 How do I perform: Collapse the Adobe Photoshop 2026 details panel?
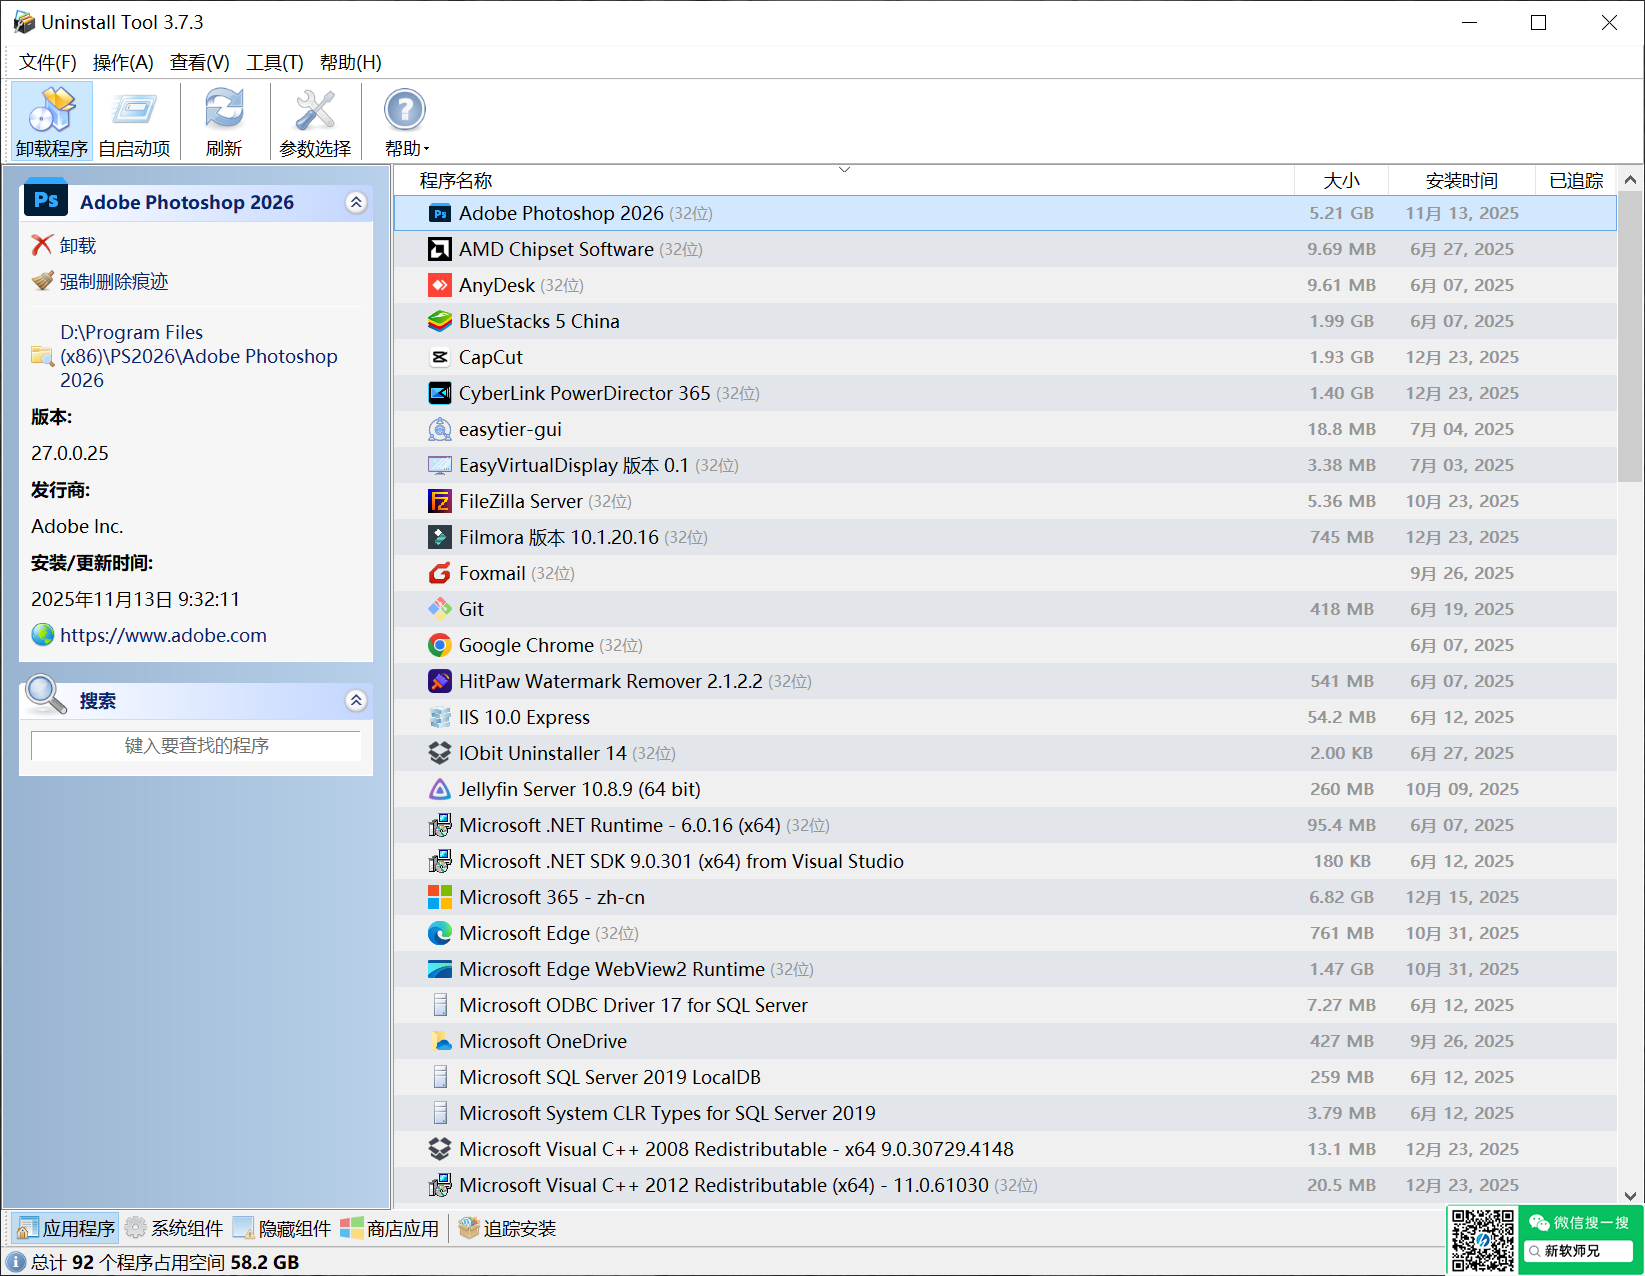click(356, 202)
